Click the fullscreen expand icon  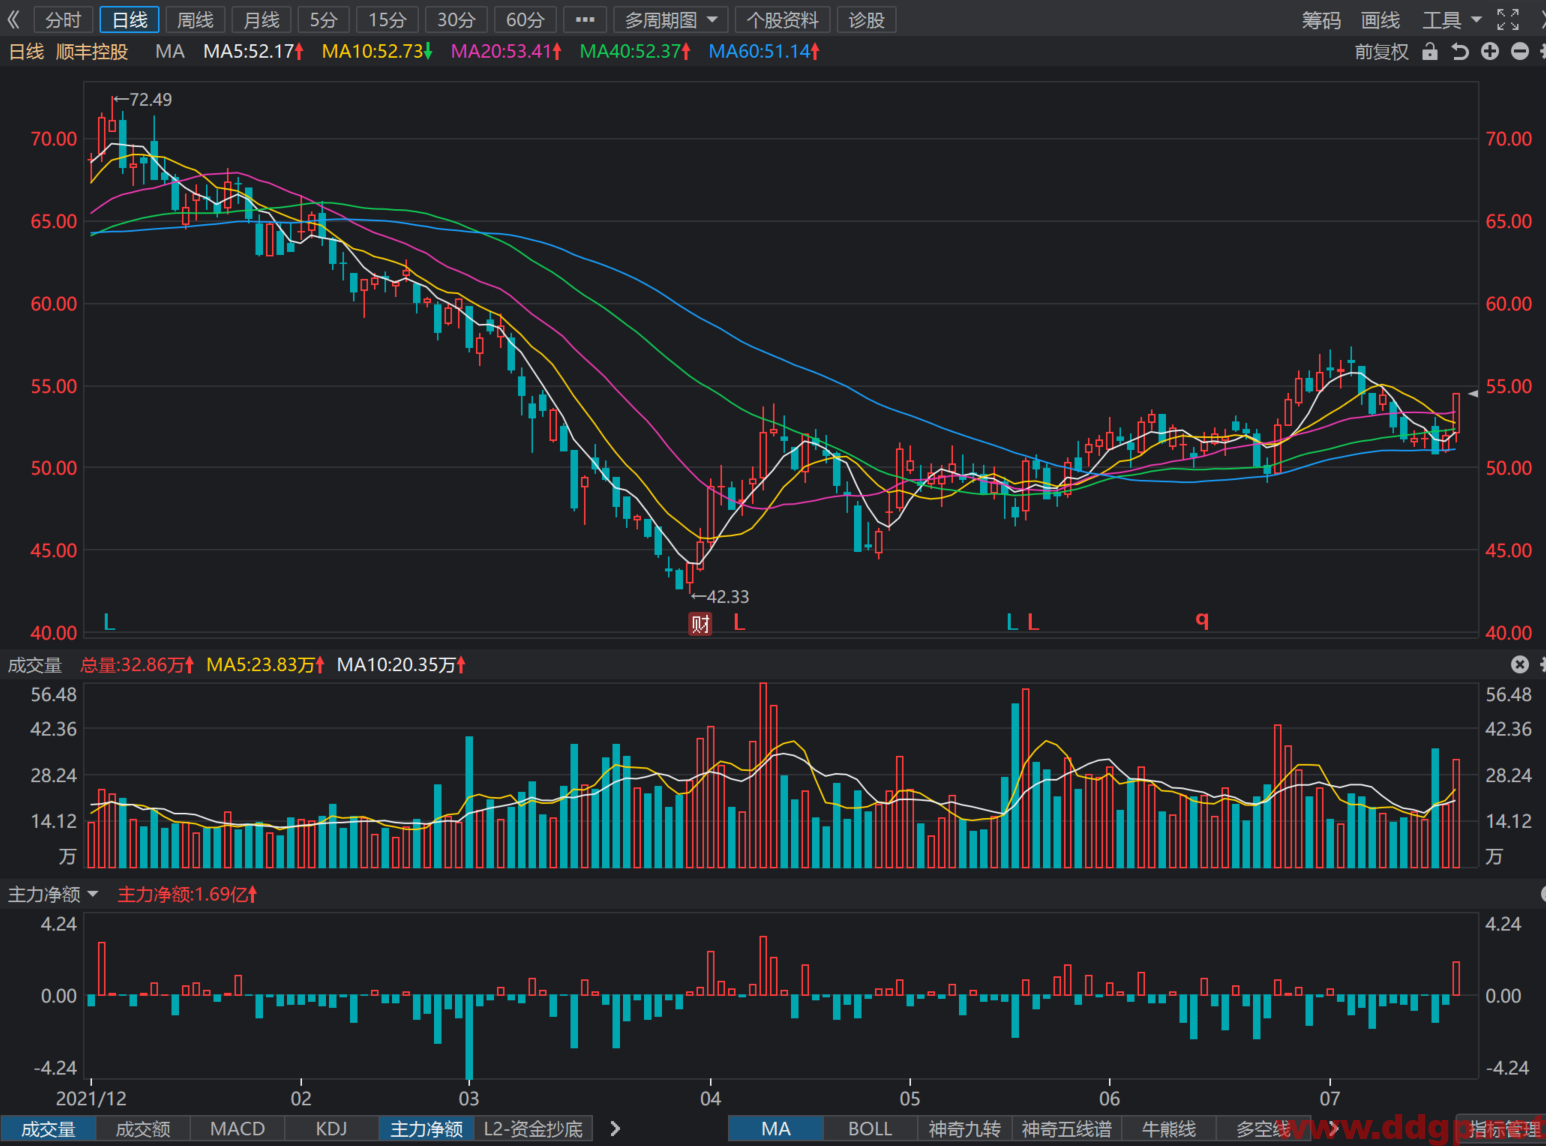tap(1508, 20)
